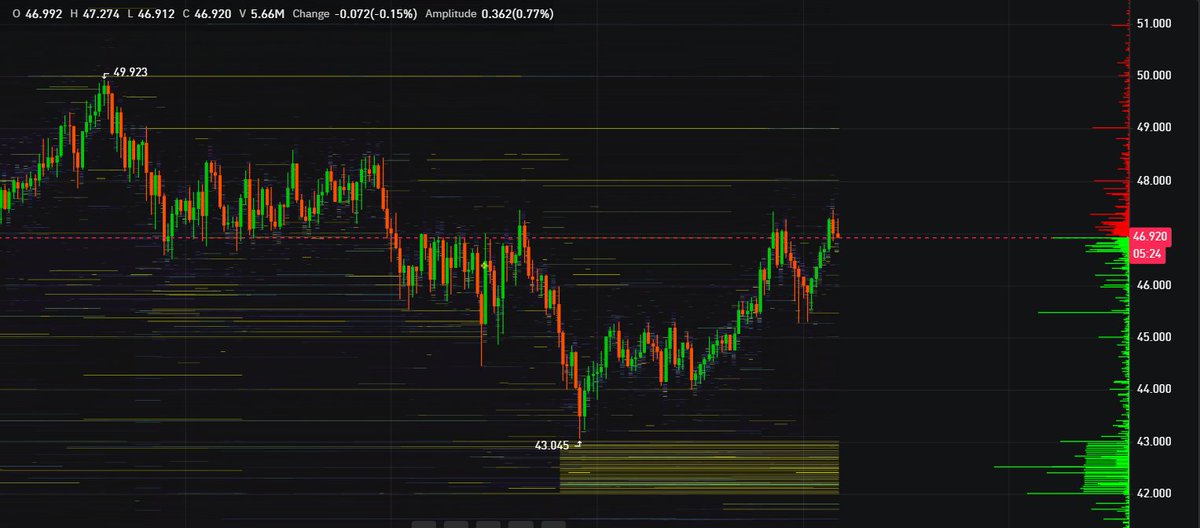
Task: Click the 42.000 price axis label
Action: click(x=1154, y=493)
